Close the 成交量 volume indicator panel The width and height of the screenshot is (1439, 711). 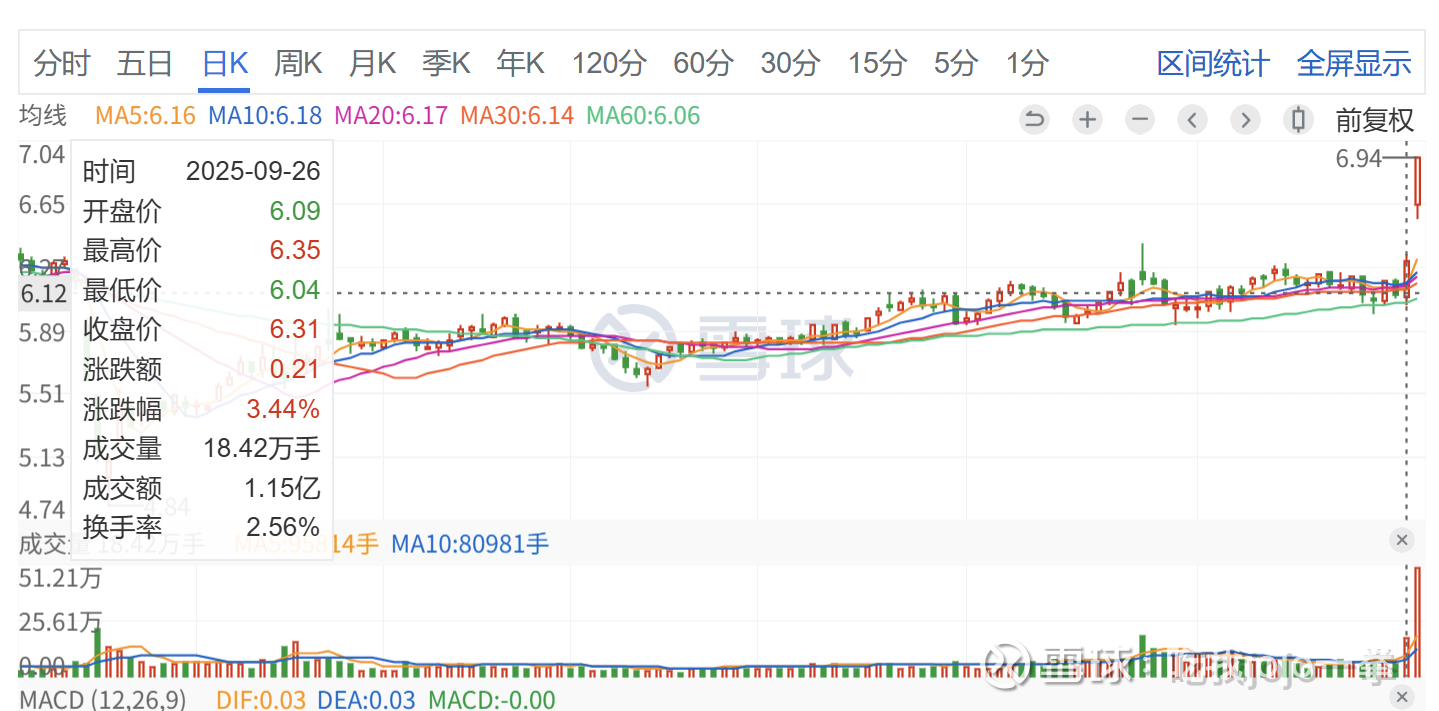coord(1402,541)
